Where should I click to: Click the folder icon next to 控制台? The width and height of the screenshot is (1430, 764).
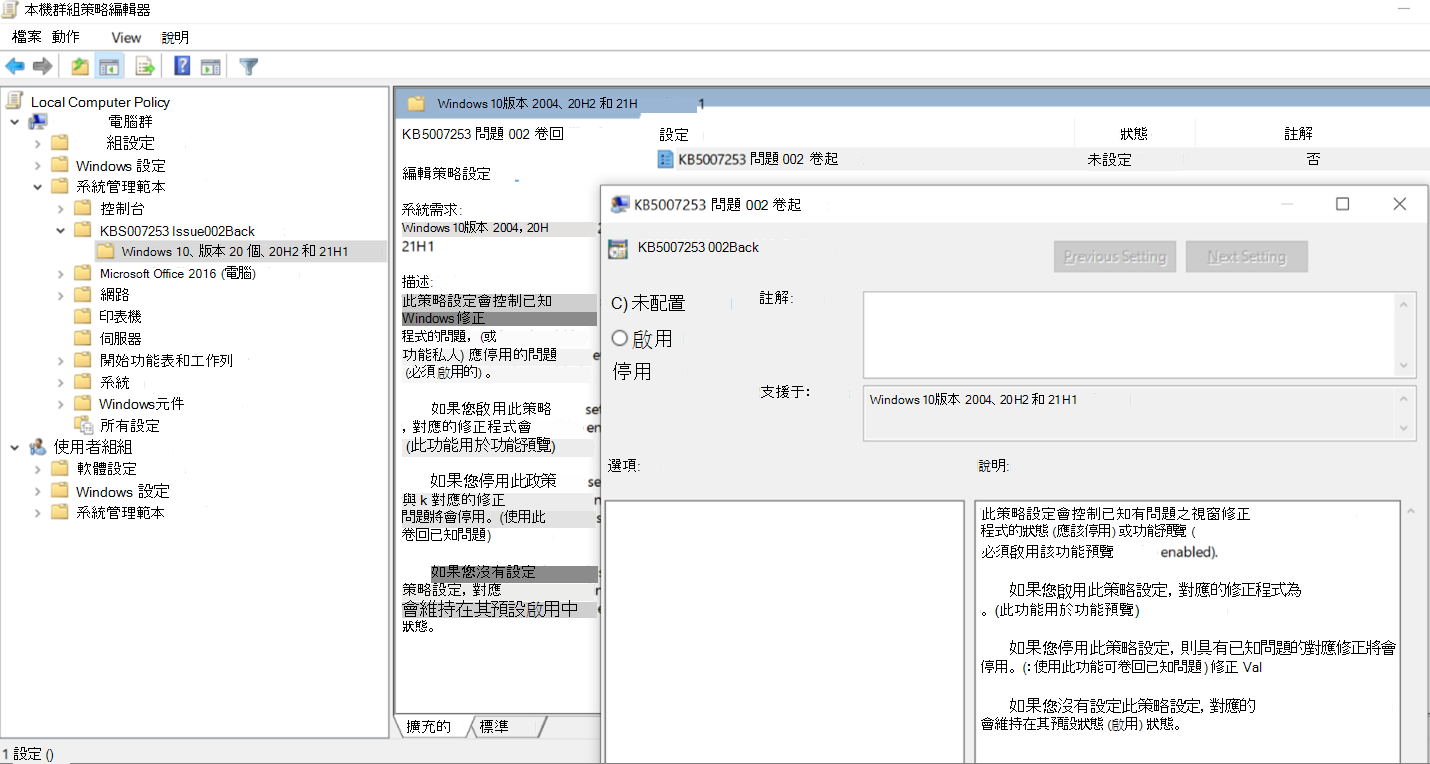click(83, 209)
